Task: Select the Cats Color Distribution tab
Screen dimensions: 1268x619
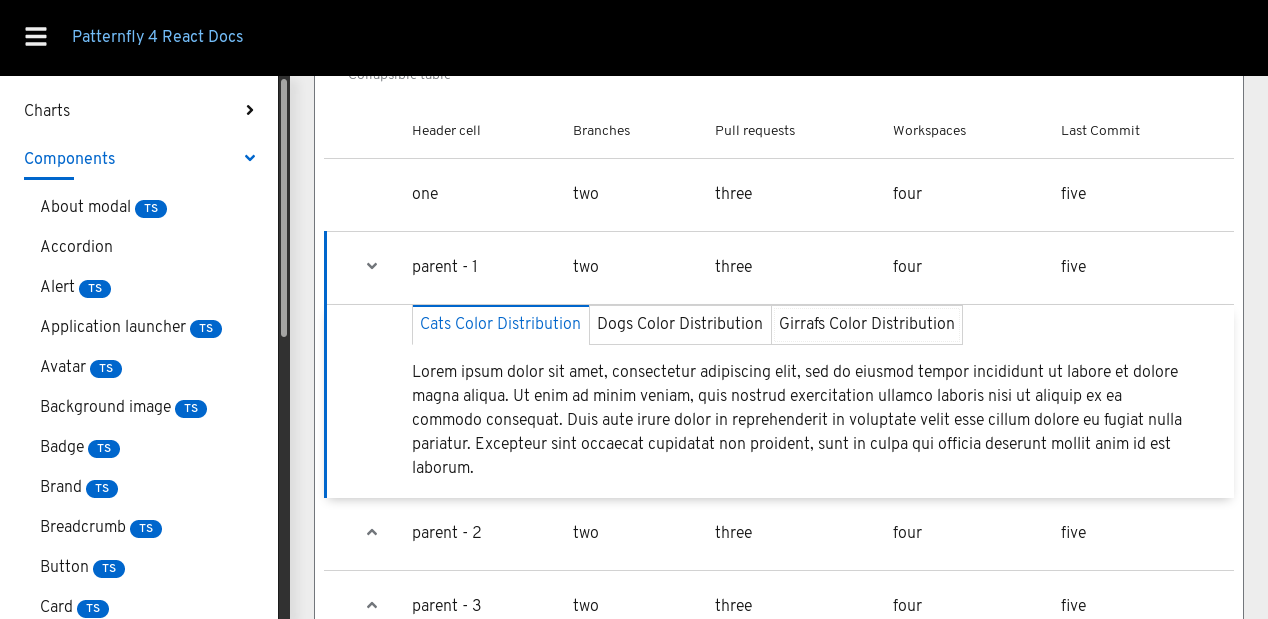Action: [500, 324]
